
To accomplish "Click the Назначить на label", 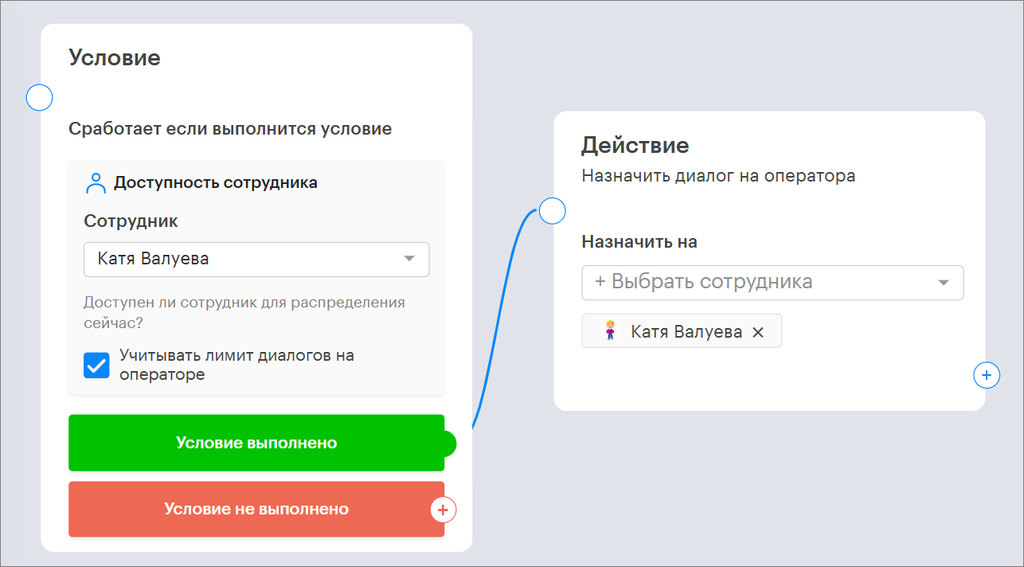I will coord(639,242).
